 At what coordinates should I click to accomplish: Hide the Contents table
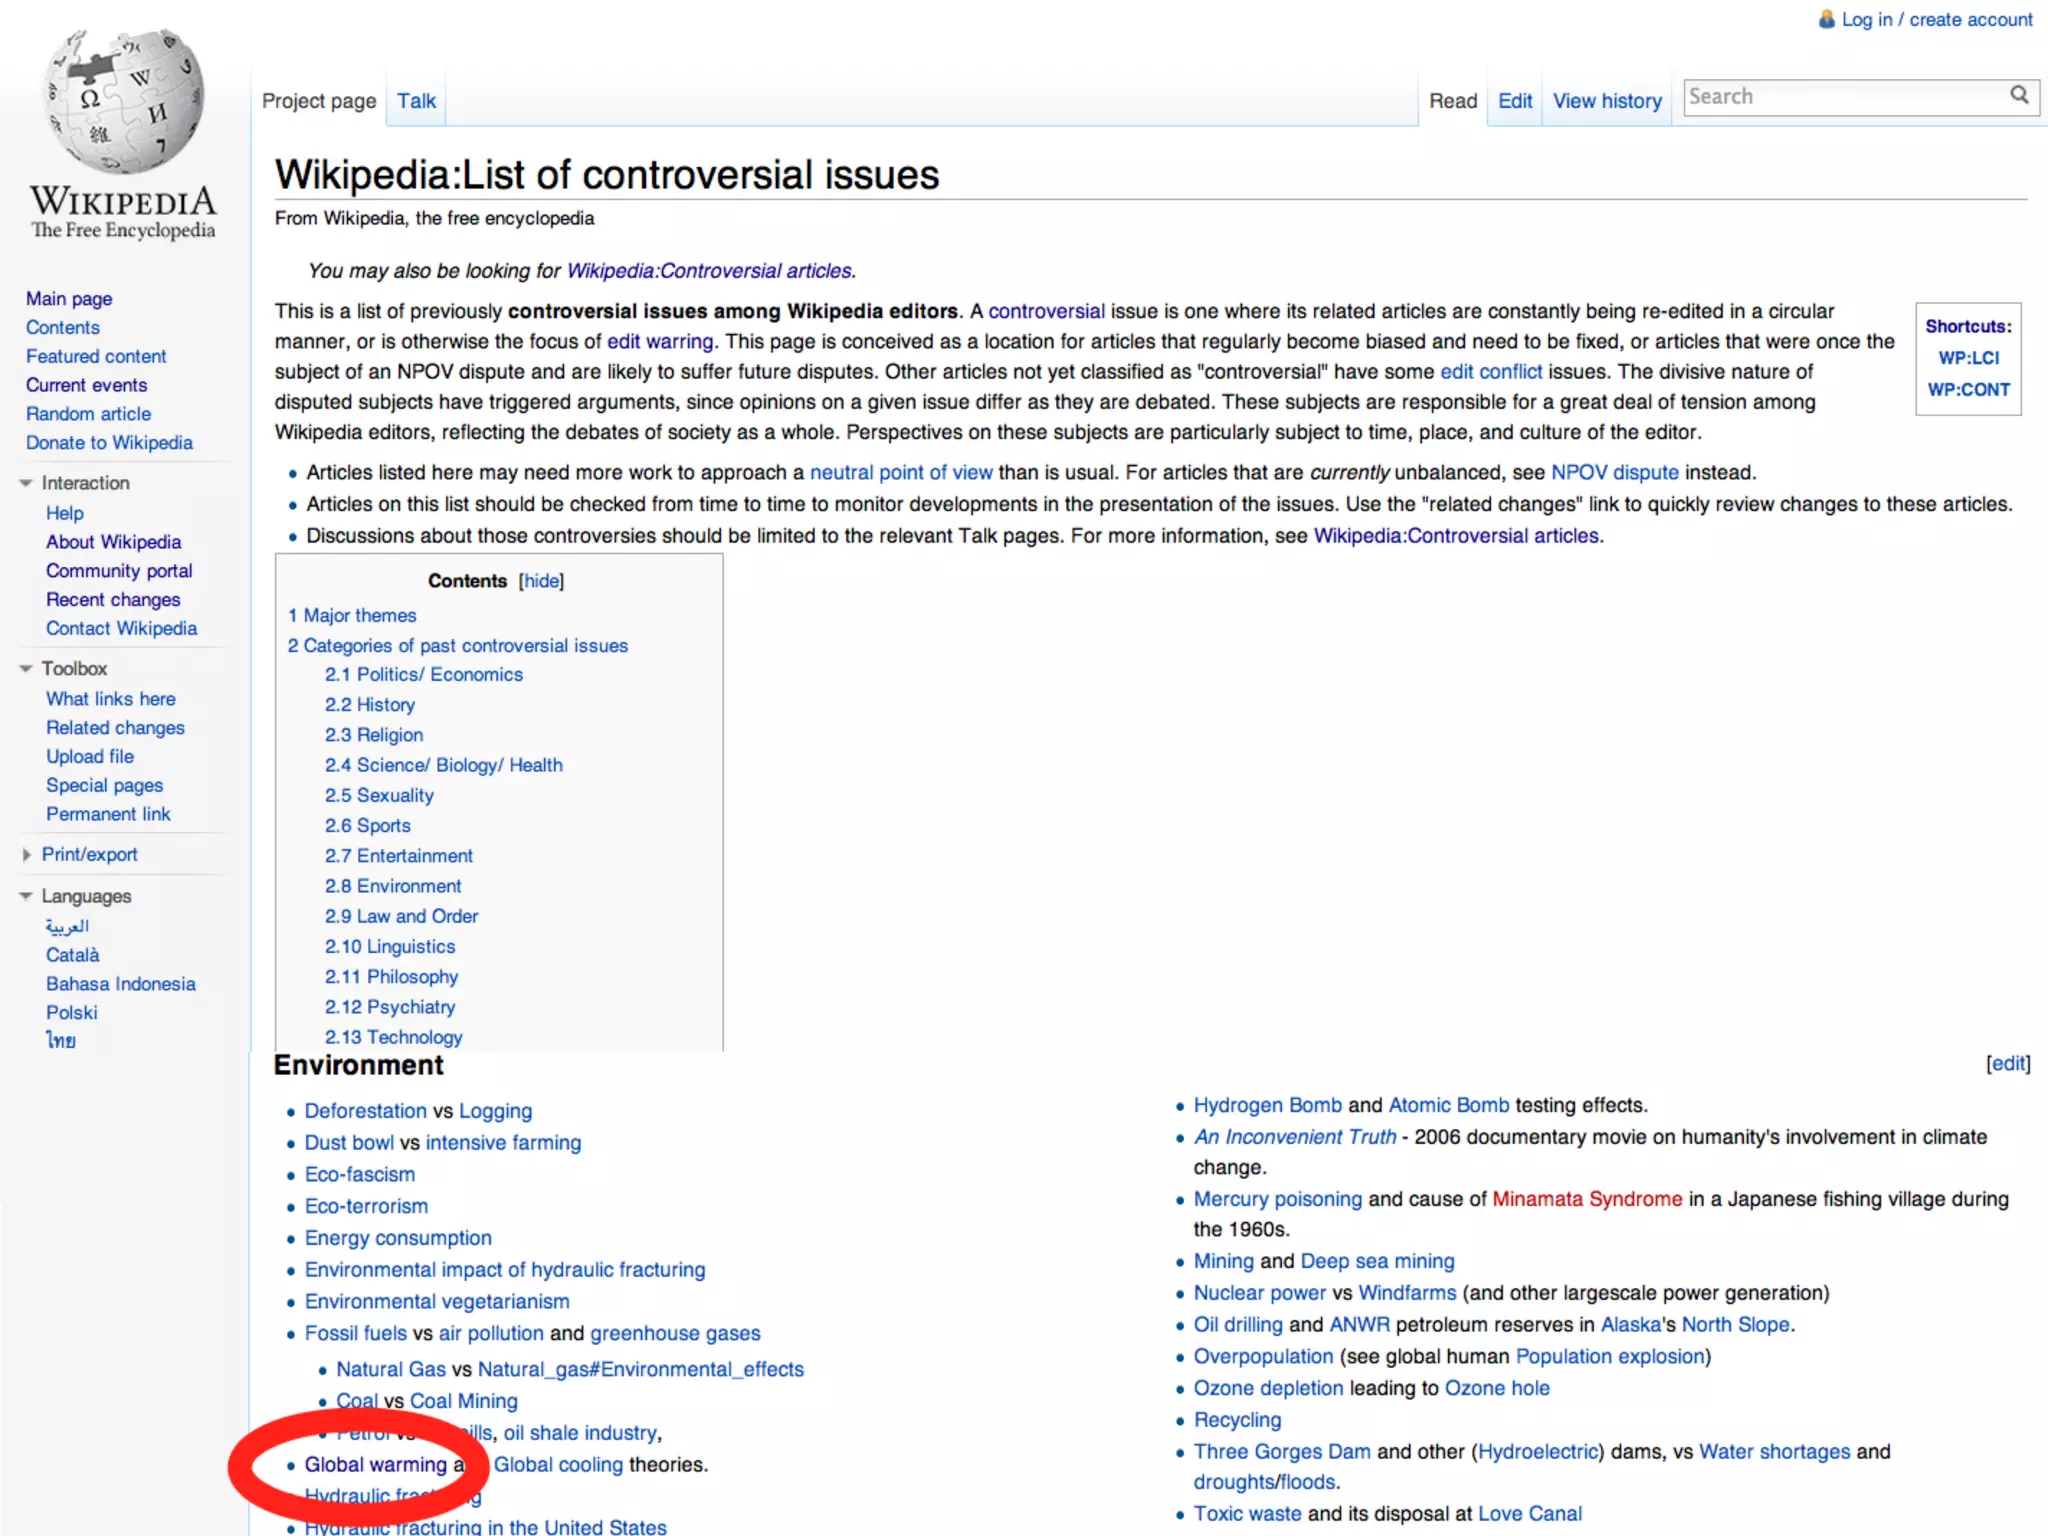541,581
